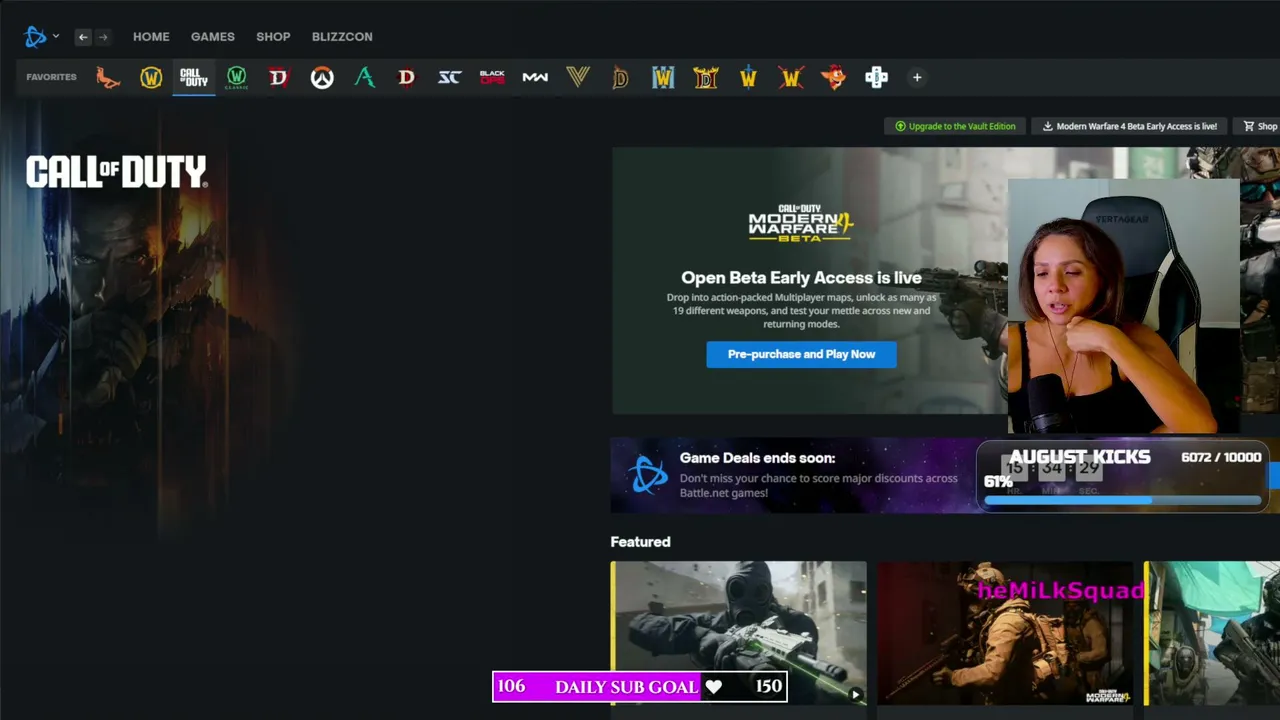This screenshot has width=1280, height=720.
Task: Open the Diablo II flaming D icon
Action: [x=706, y=77]
